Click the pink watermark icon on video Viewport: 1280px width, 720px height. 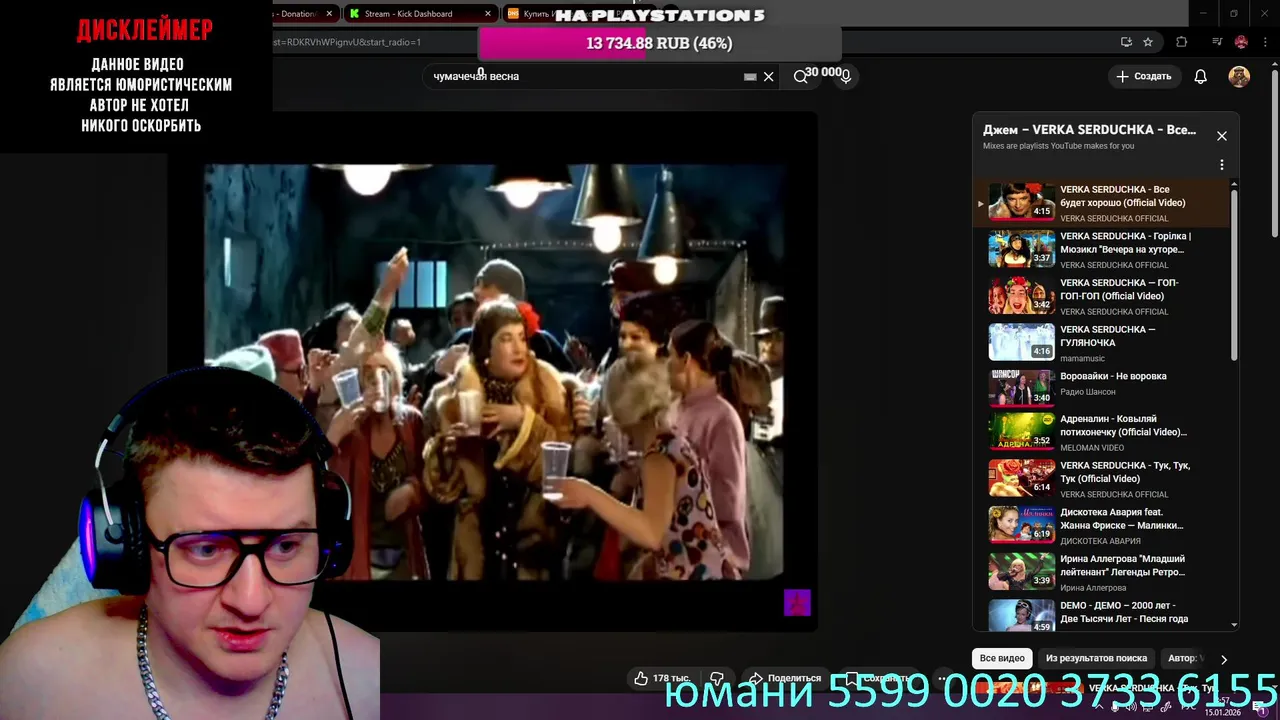(x=797, y=603)
